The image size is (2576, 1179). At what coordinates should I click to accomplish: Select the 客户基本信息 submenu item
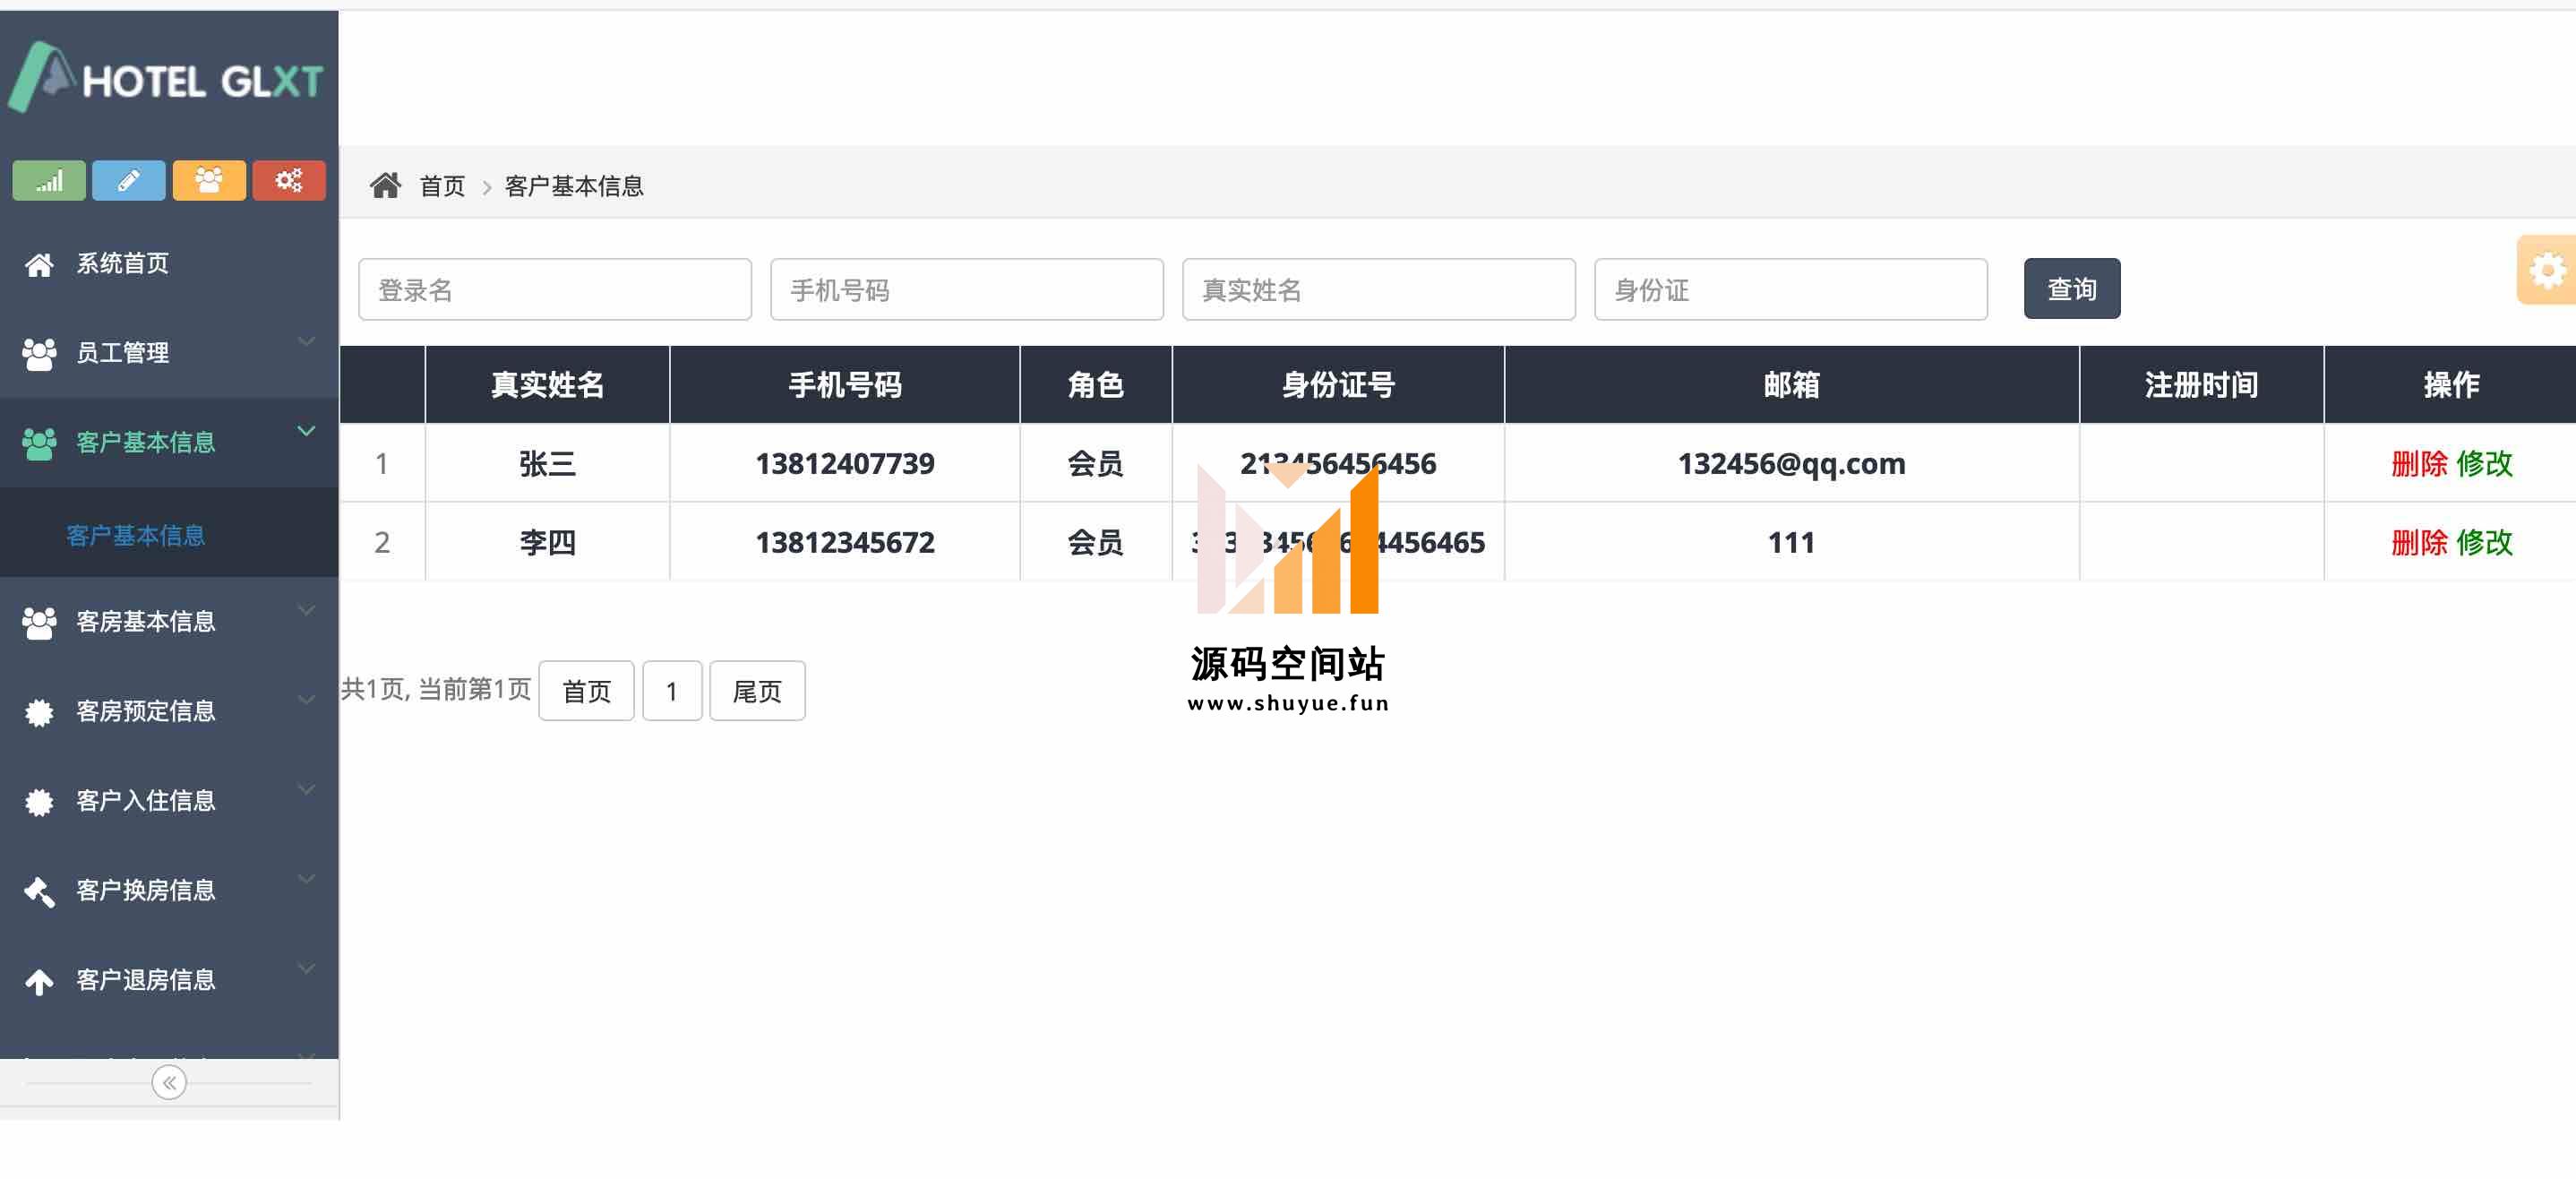135,536
